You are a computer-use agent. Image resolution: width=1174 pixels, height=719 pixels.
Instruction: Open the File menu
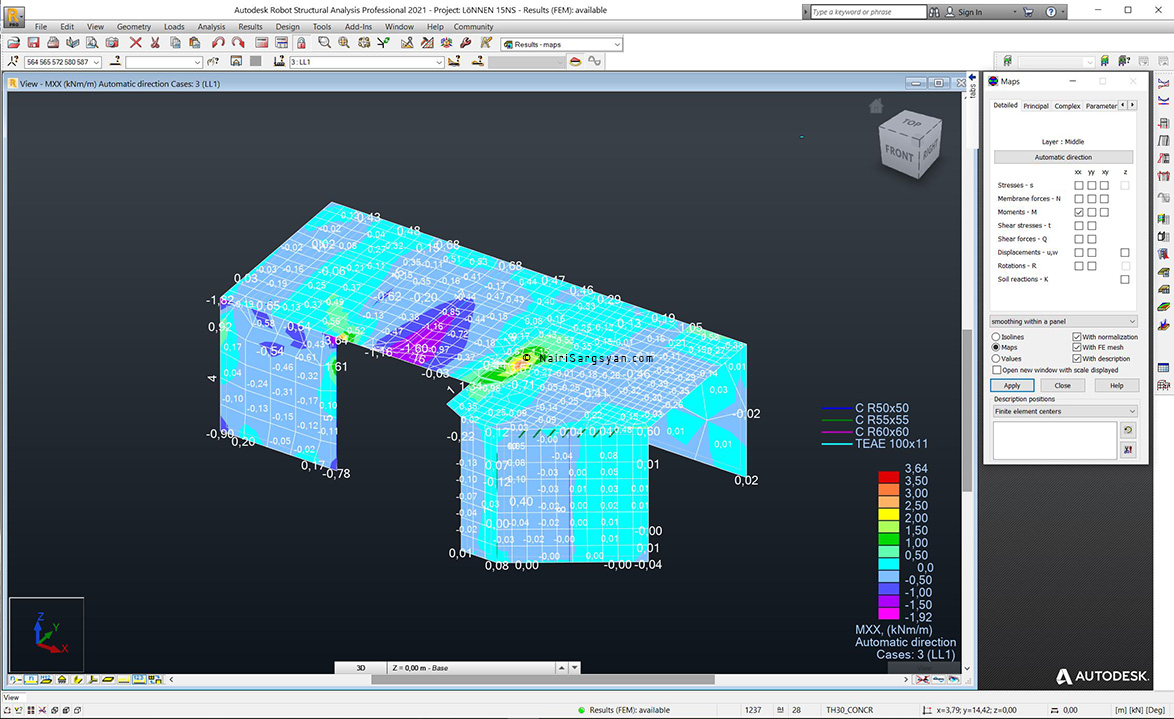pos(40,27)
